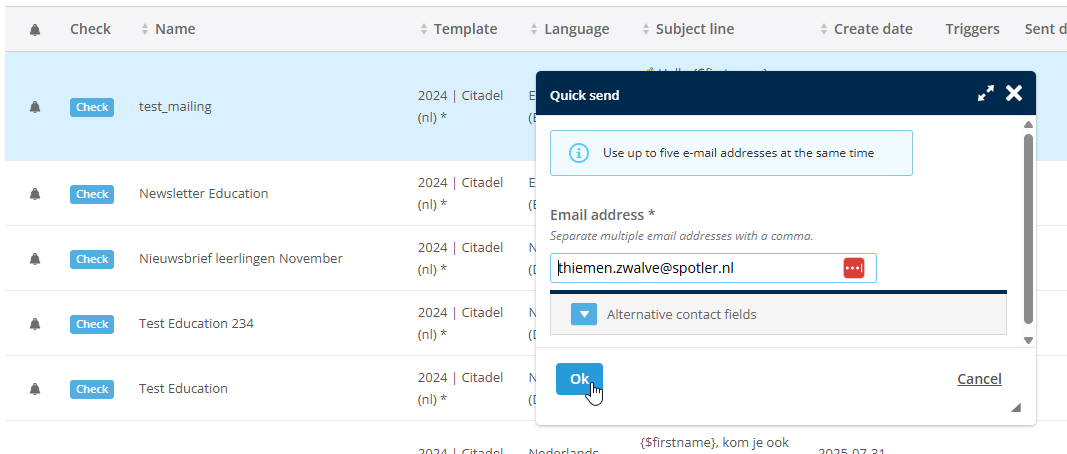Image resolution: width=1067 pixels, height=454 pixels.
Task: Click the red password manager icon in email field
Action: 853,268
